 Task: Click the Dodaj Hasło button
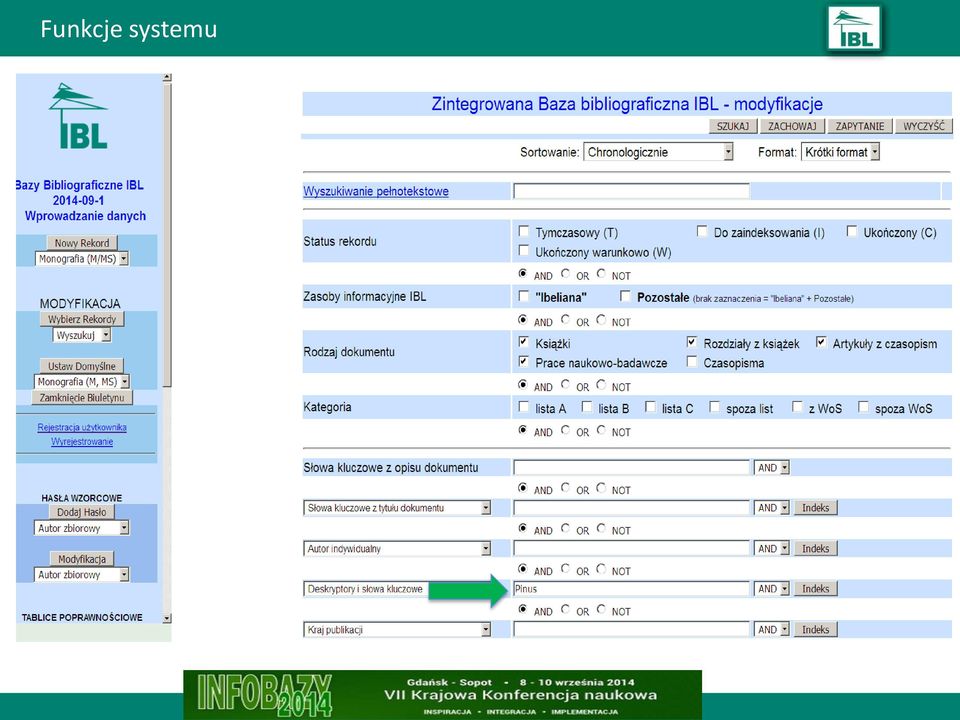coord(82,512)
